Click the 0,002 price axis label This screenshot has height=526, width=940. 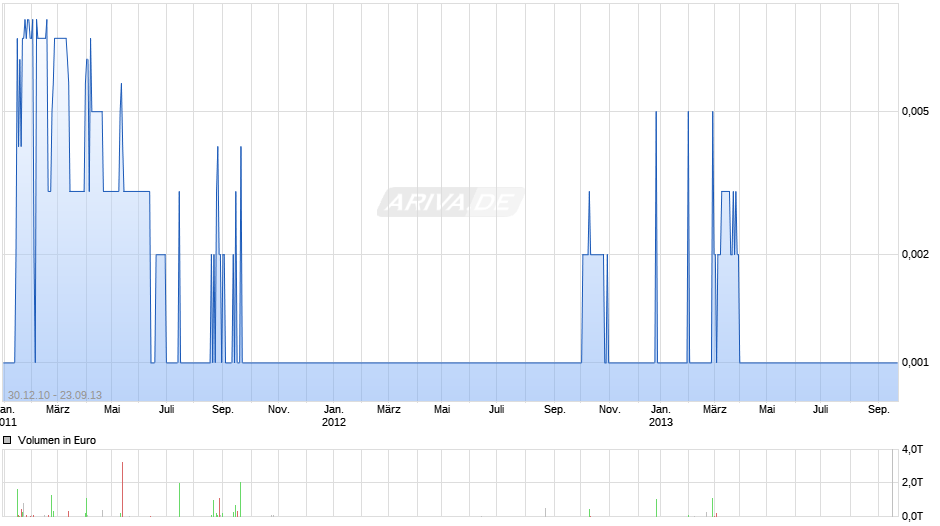(915, 254)
